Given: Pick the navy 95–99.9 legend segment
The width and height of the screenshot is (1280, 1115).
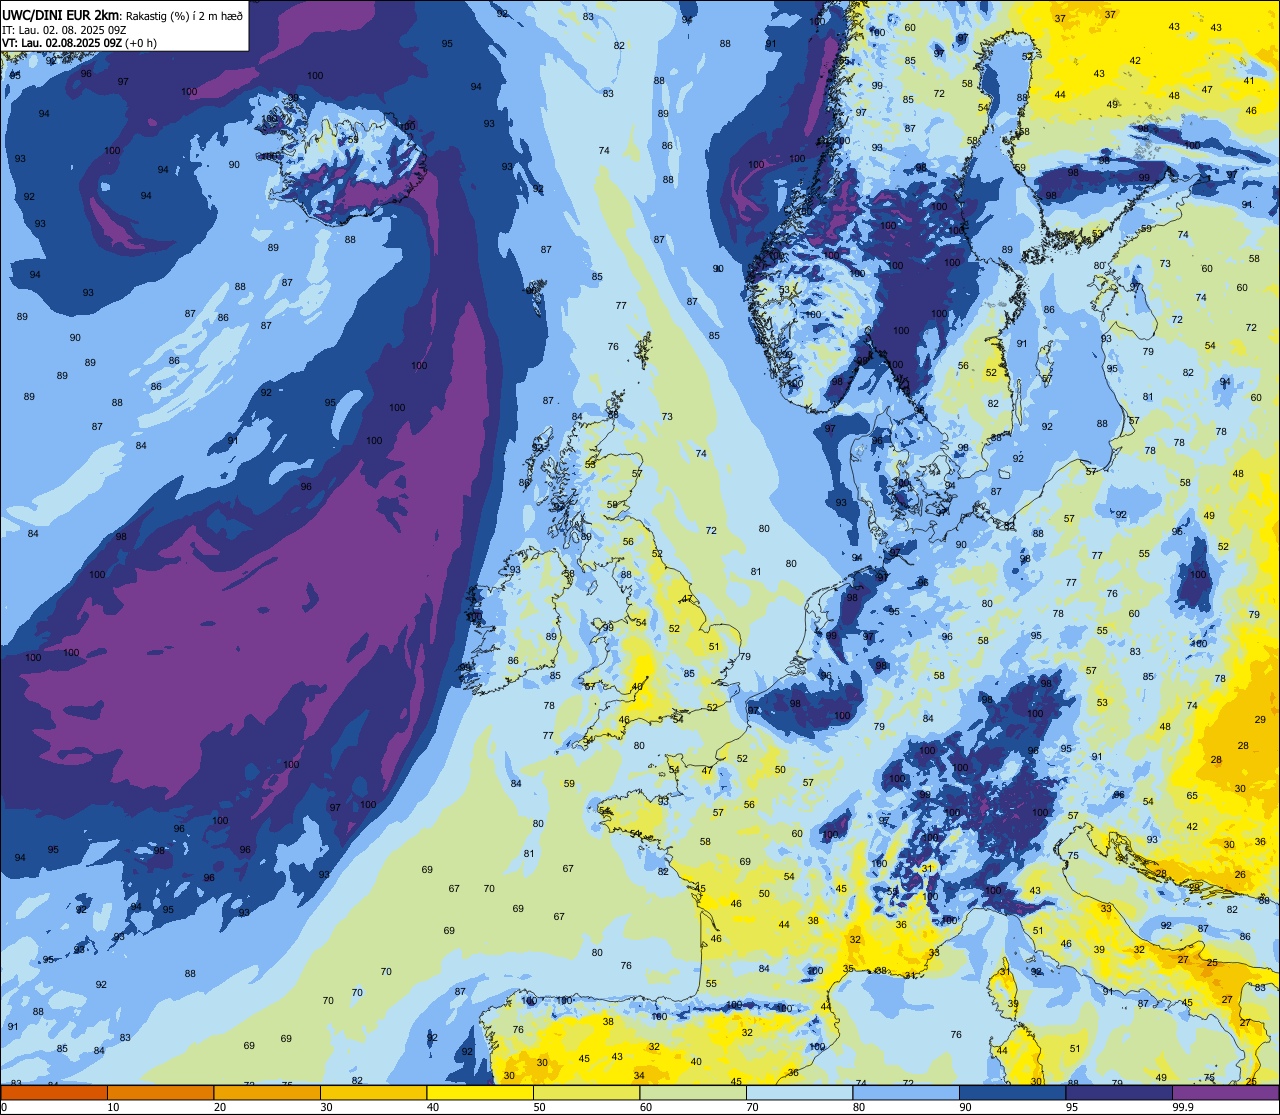Looking at the screenshot, I should 1119,1092.
